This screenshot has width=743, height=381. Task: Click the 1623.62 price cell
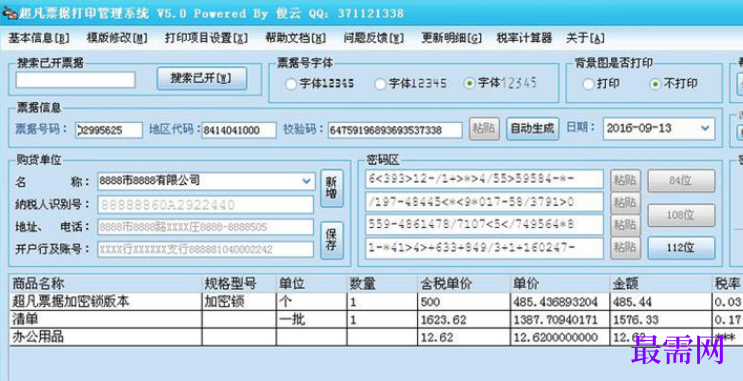(464, 320)
